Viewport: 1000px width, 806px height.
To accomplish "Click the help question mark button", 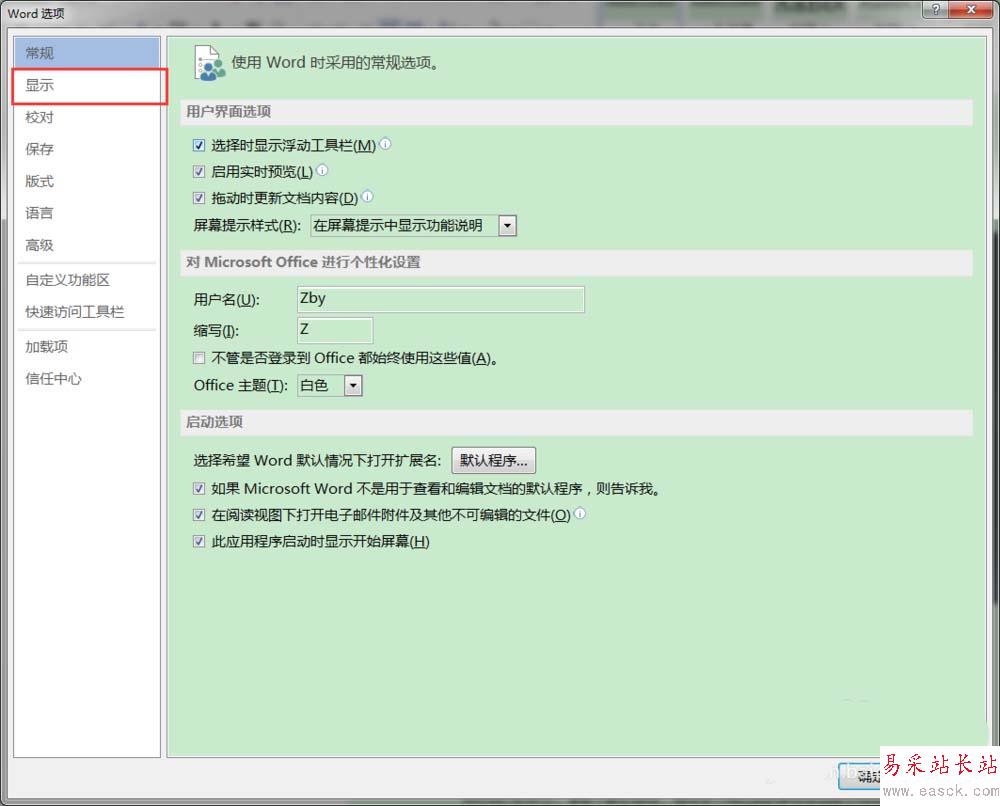I will (935, 9).
